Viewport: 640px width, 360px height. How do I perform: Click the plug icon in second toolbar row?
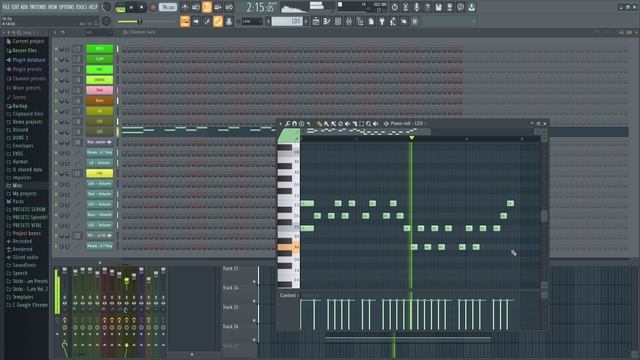point(382,21)
